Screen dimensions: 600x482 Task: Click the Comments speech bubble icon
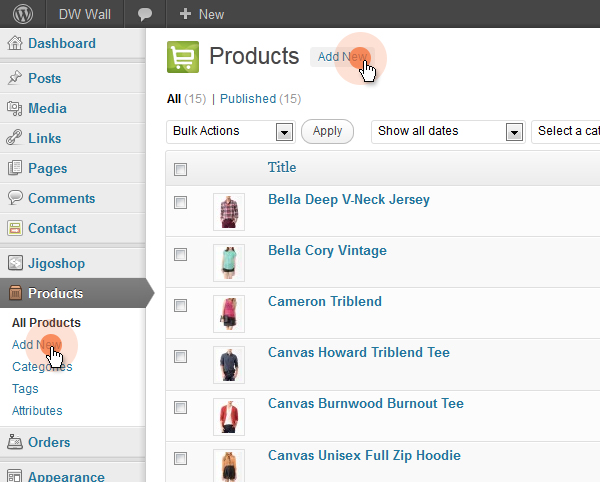pos(15,198)
